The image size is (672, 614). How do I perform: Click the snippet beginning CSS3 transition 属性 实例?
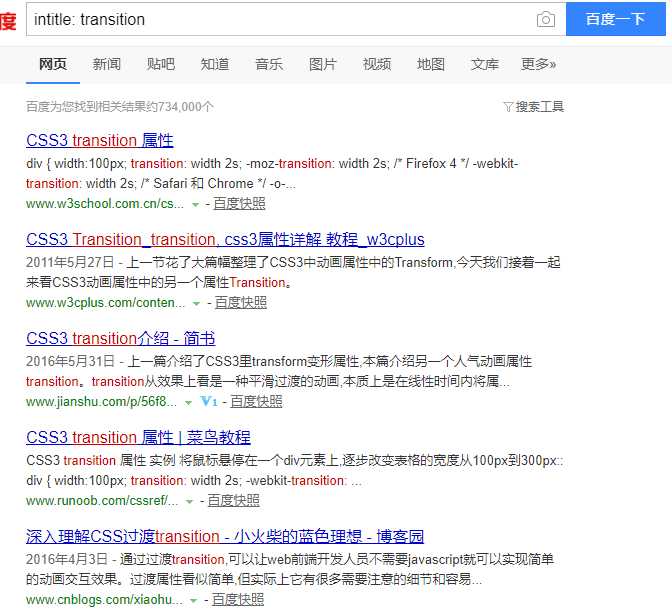(x=295, y=470)
